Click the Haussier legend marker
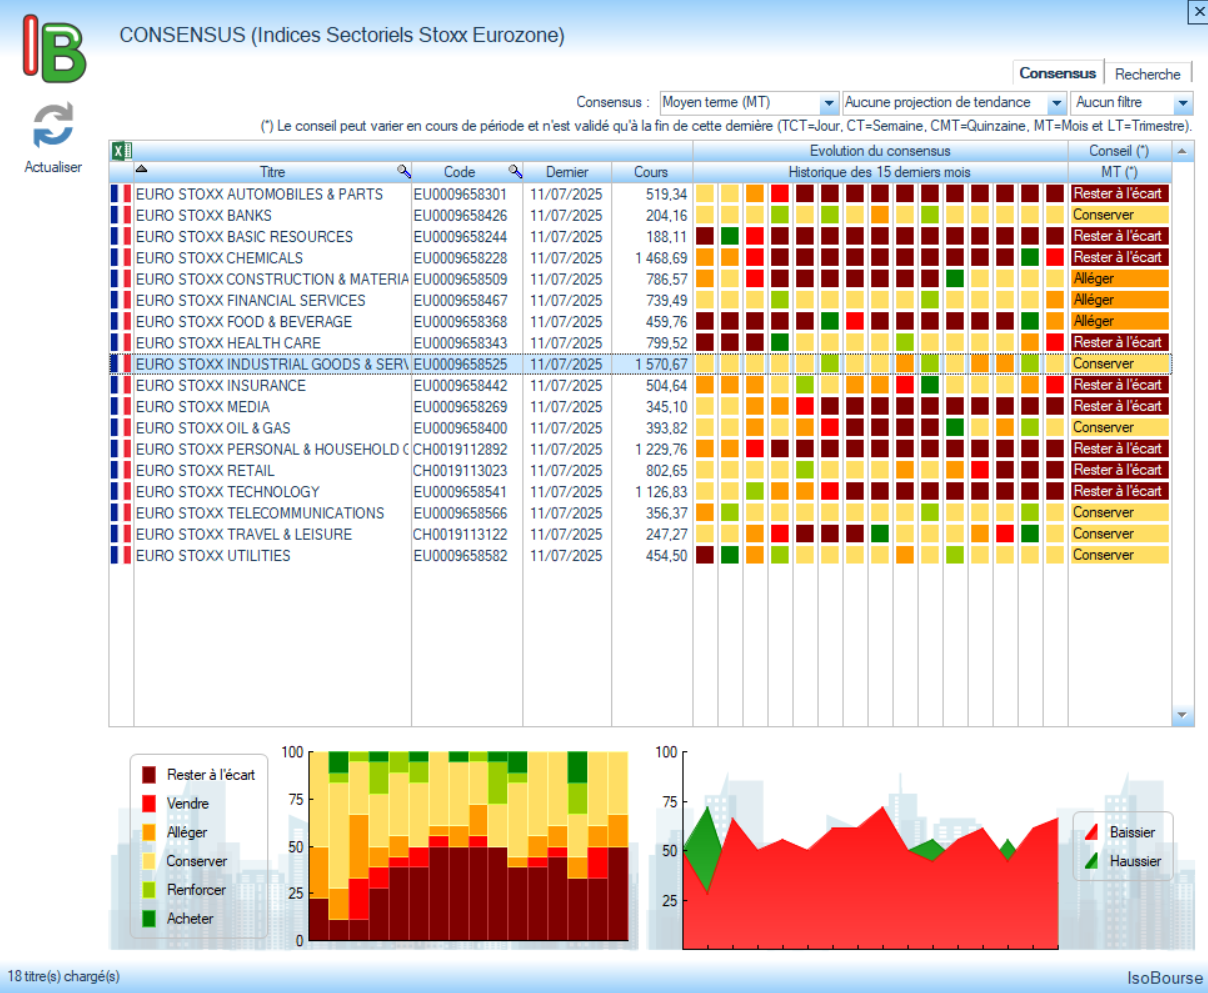The image size is (1208, 993). click(1091, 861)
